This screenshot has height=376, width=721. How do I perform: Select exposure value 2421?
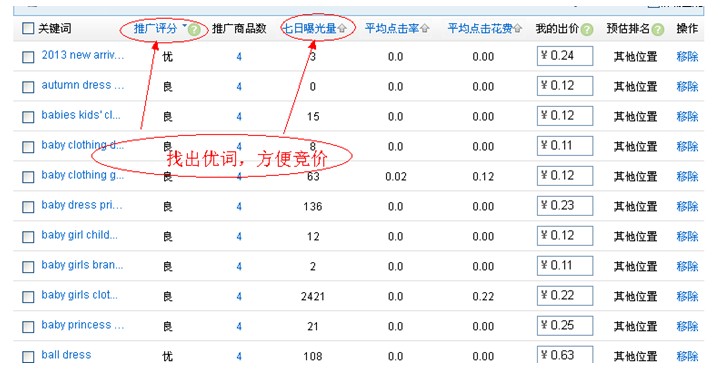(313, 296)
